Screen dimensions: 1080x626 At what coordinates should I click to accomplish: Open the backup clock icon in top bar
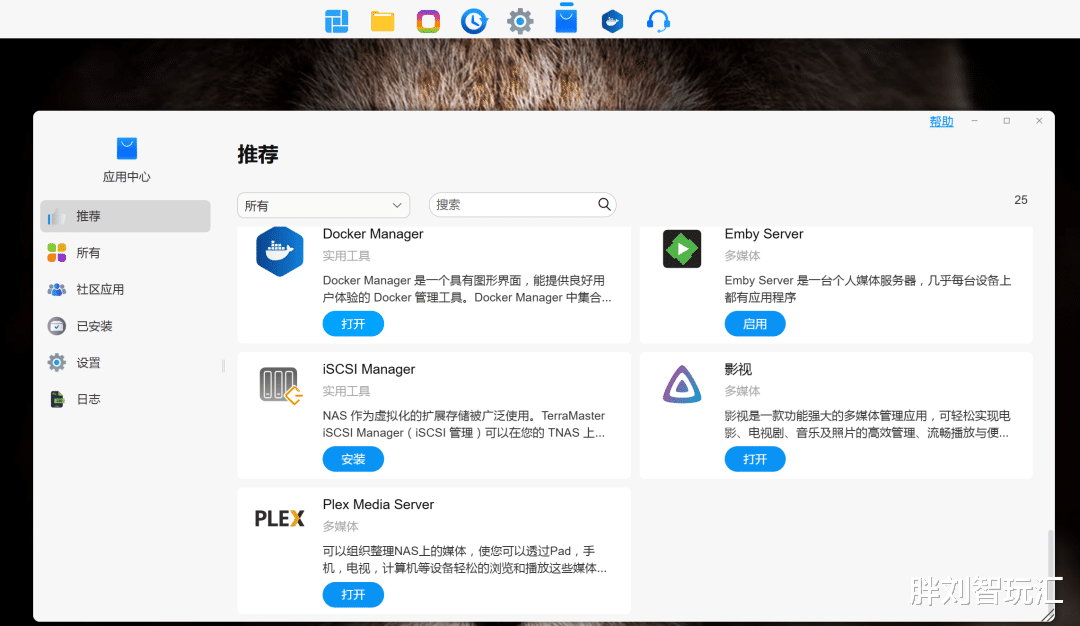click(x=474, y=21)
